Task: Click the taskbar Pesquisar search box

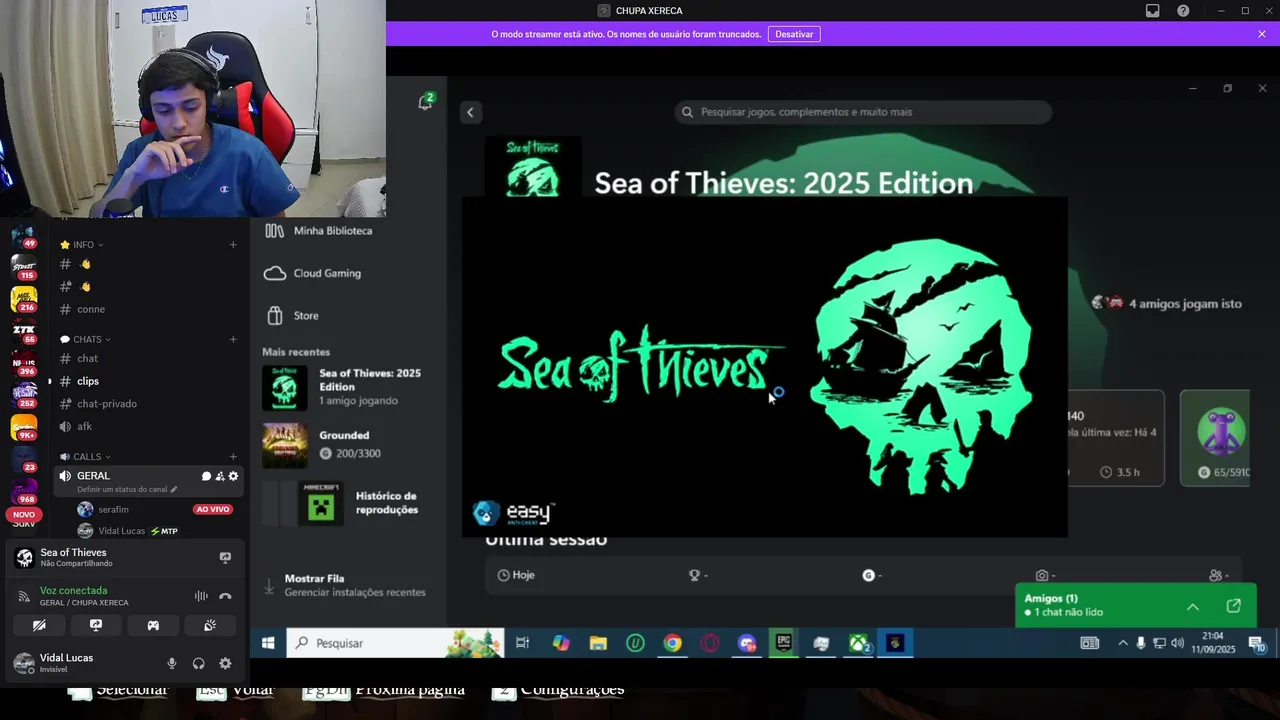Action: (x=395, y=644)
